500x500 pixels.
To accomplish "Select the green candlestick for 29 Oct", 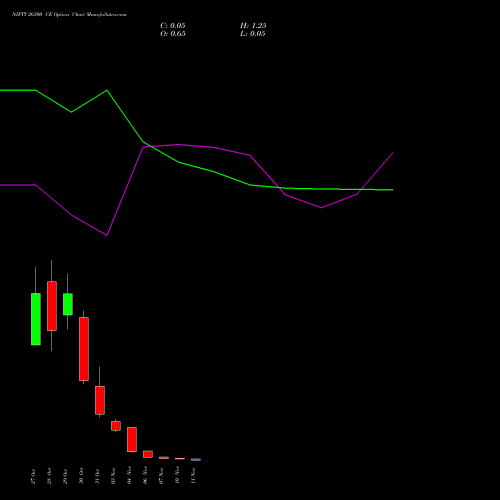I will 68,304.
